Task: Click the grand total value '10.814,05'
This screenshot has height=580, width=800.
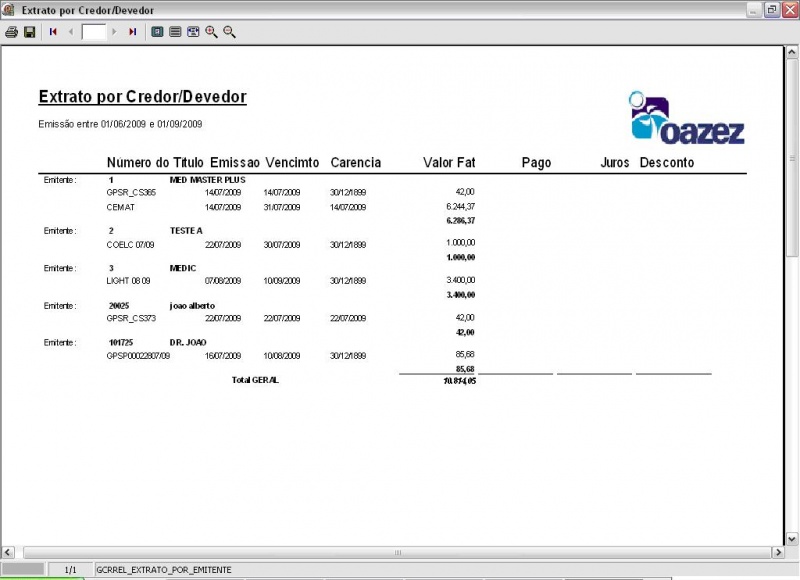Action: pyautogui.click(x=460, y=381)
